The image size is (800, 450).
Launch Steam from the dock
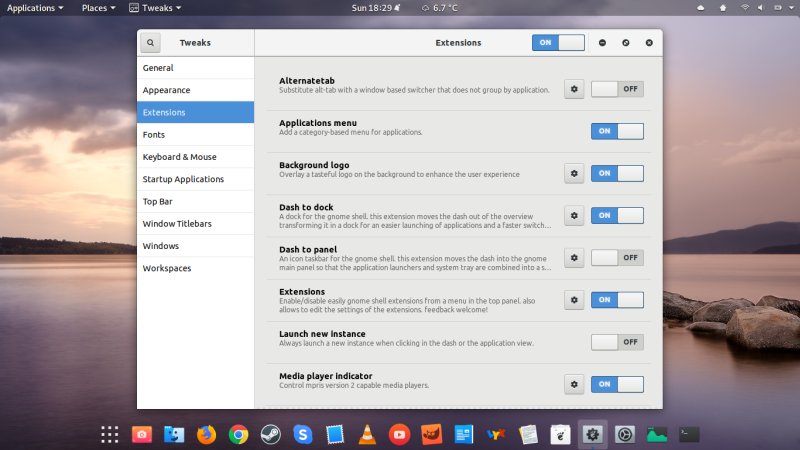tap(270, 435)
